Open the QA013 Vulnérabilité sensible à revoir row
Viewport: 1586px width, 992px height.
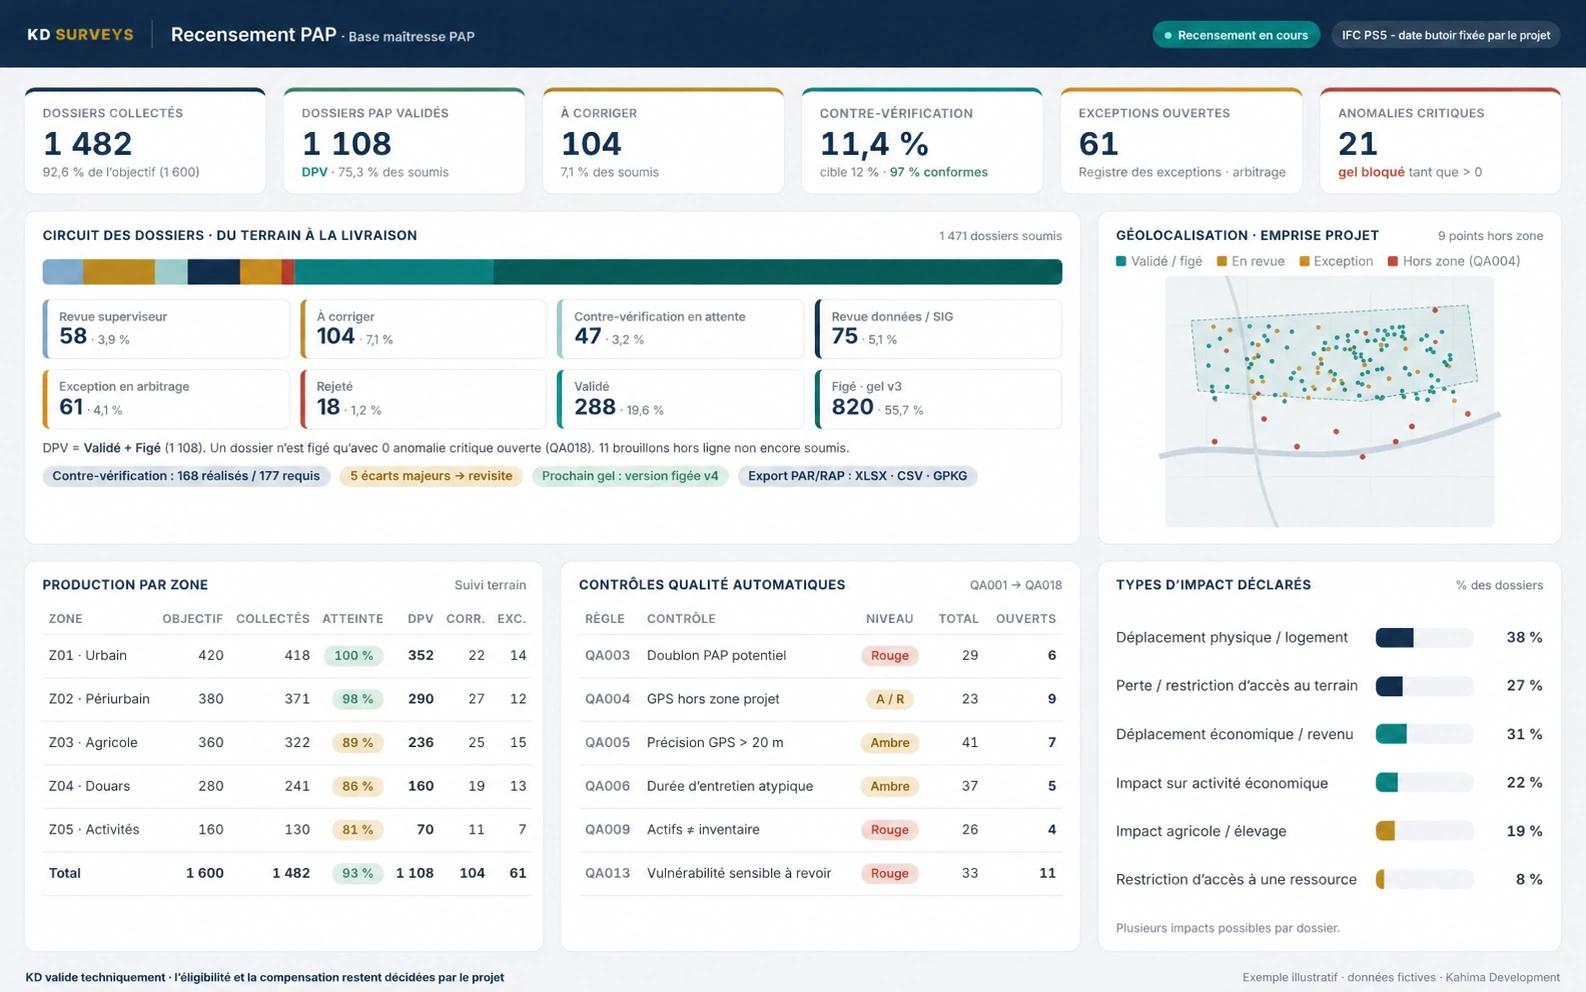coord(820,873)
